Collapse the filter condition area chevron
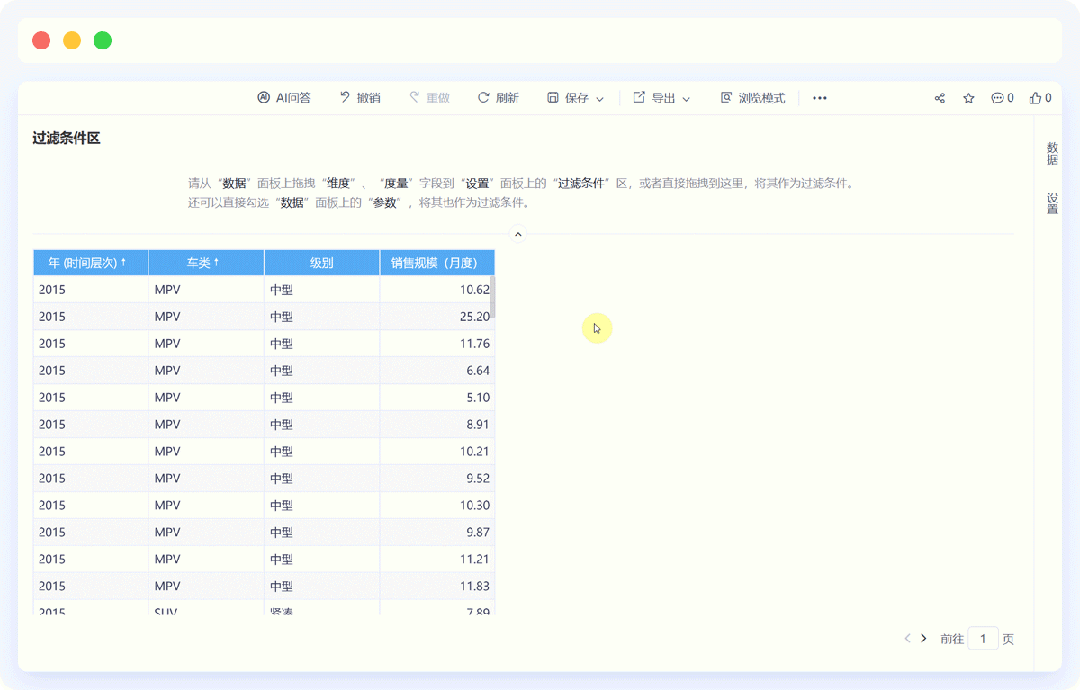Image resolution: width=1080 pixels, height=690 pixels. click(x=518, y=234)
